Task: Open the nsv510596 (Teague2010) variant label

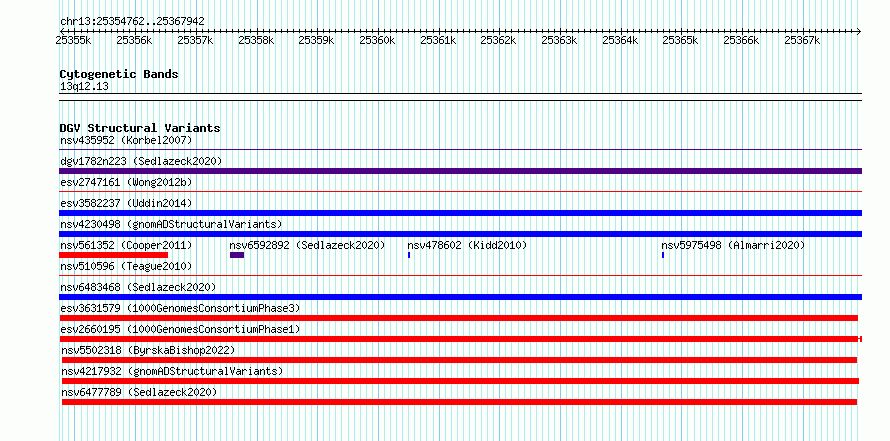Action: click(x=126, y=266)
